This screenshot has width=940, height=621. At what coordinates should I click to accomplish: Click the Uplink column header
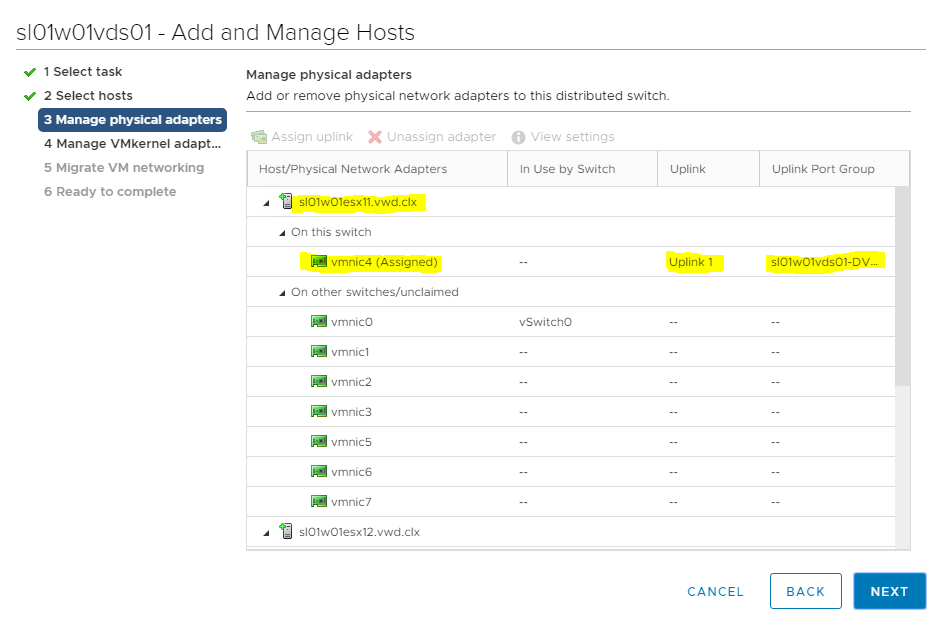[x=709, y=169]
